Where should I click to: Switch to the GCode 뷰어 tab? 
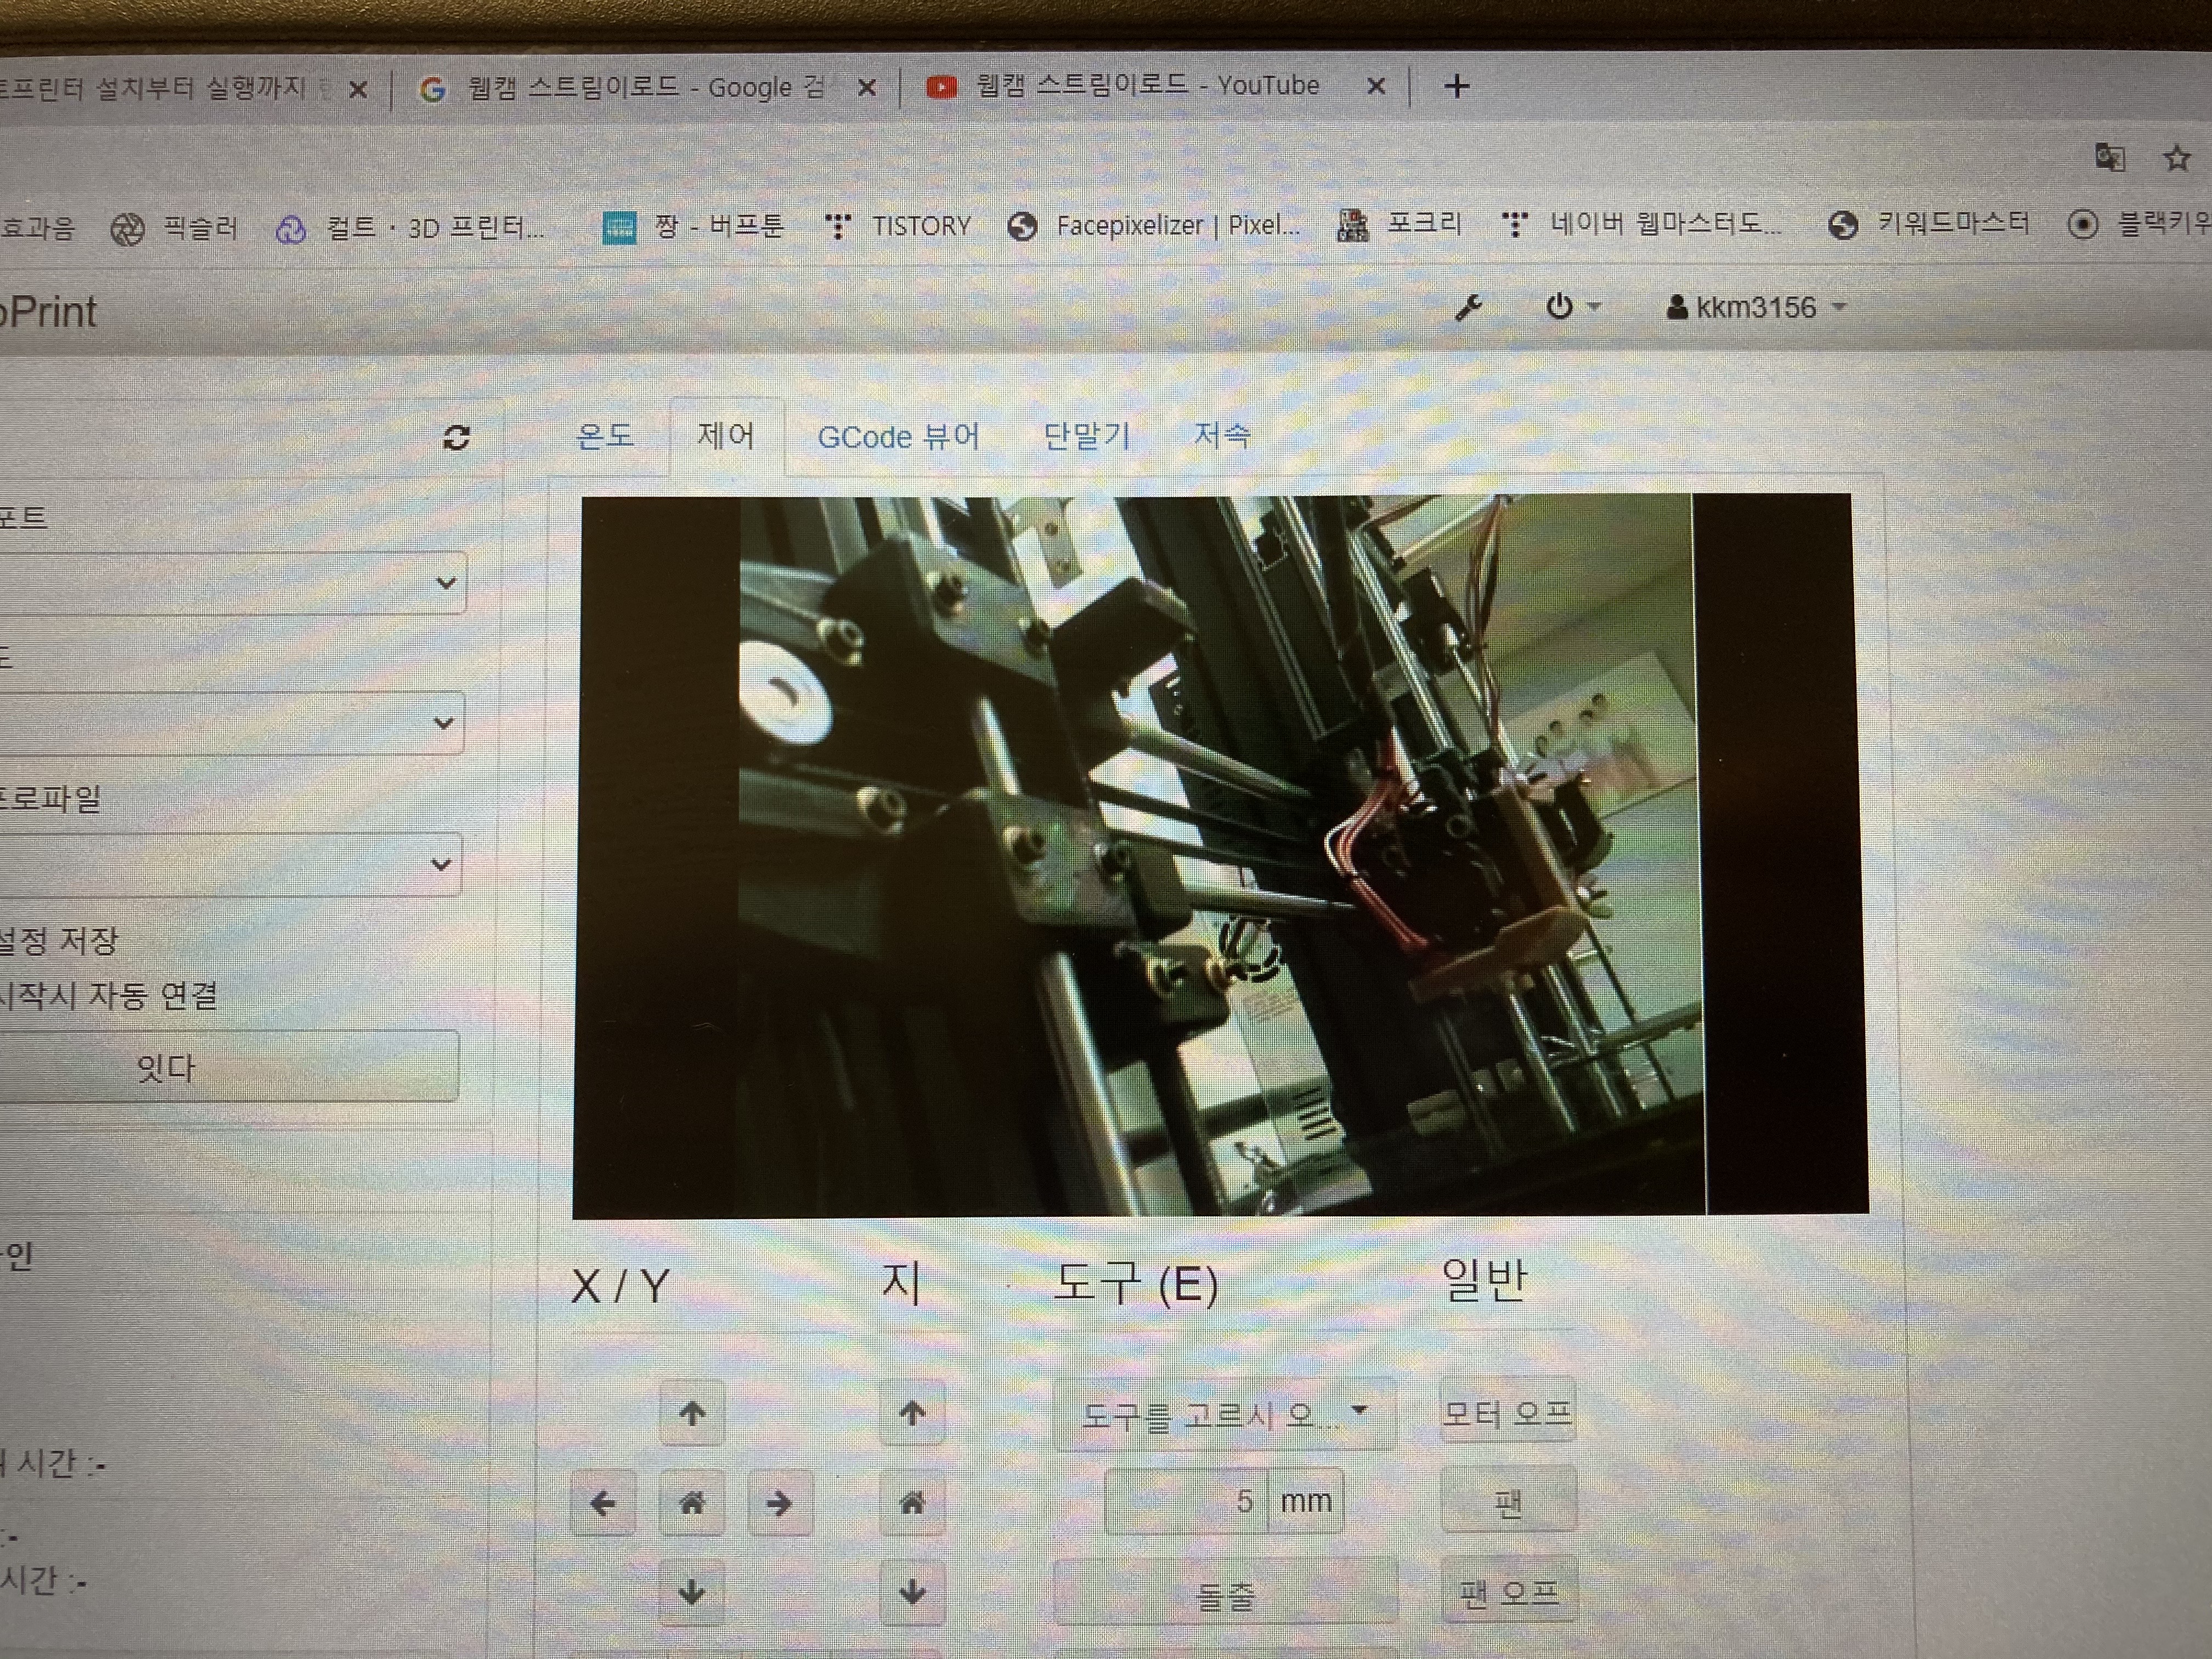point(898,437)
